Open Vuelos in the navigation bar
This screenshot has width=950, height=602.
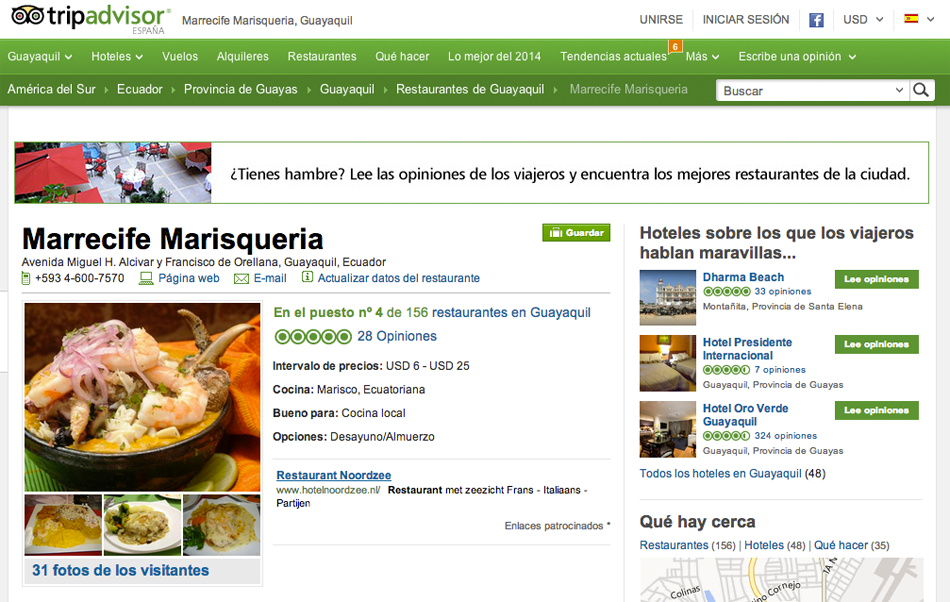click(x=180, y=56)
